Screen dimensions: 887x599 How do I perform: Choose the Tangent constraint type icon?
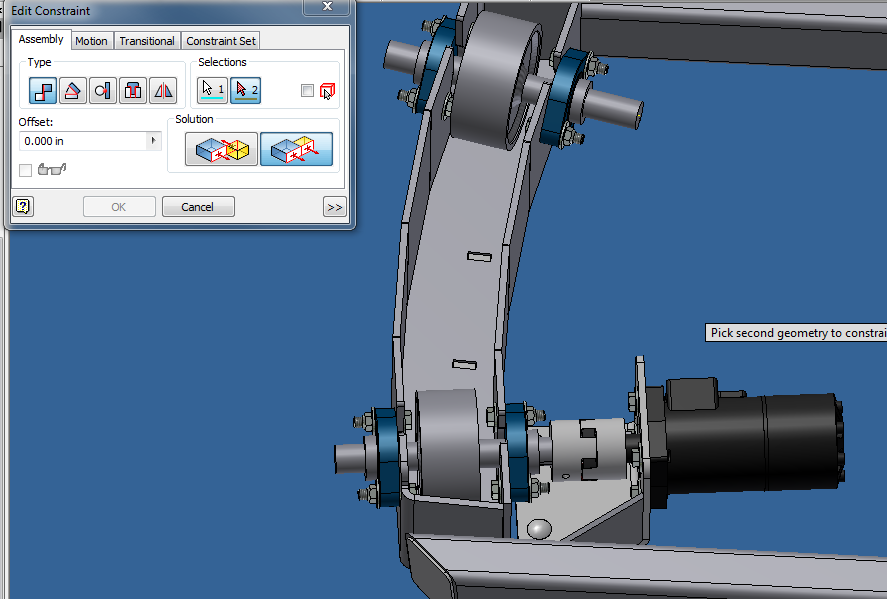pos(101,90)
